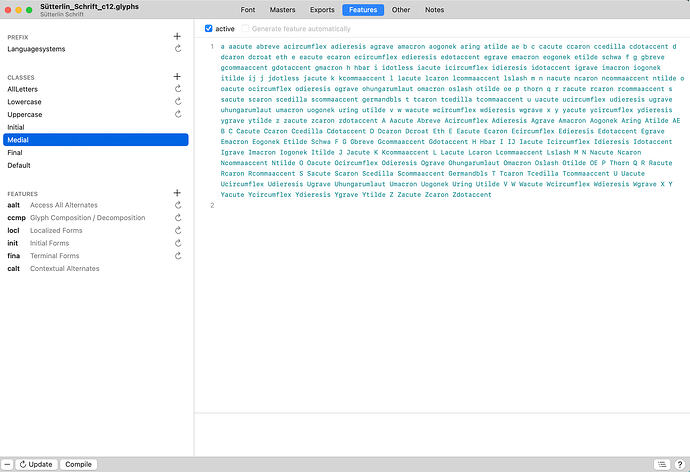Select the locl Localized Forms feature
Screen dimensions: 690x472
(94, 231)
